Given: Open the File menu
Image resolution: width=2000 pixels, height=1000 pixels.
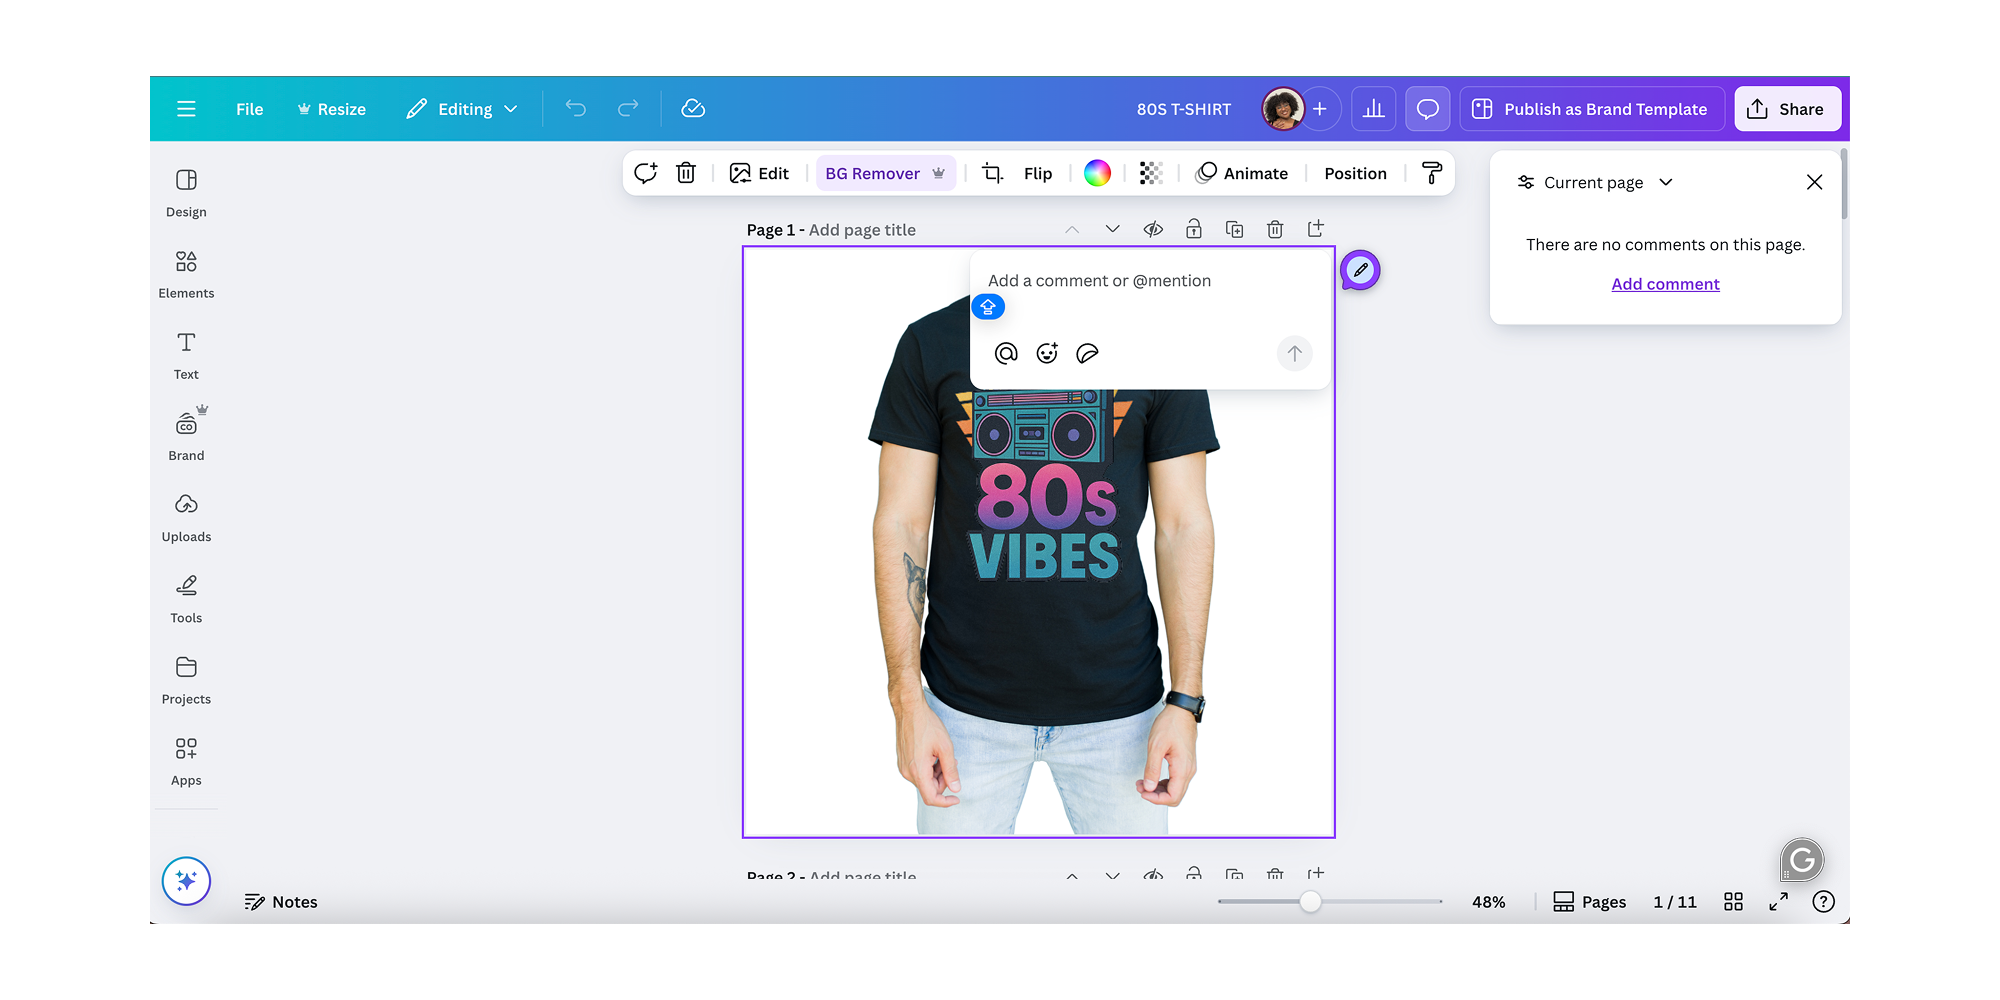Looking at the screenshot, I should click(x=249, y=109).
